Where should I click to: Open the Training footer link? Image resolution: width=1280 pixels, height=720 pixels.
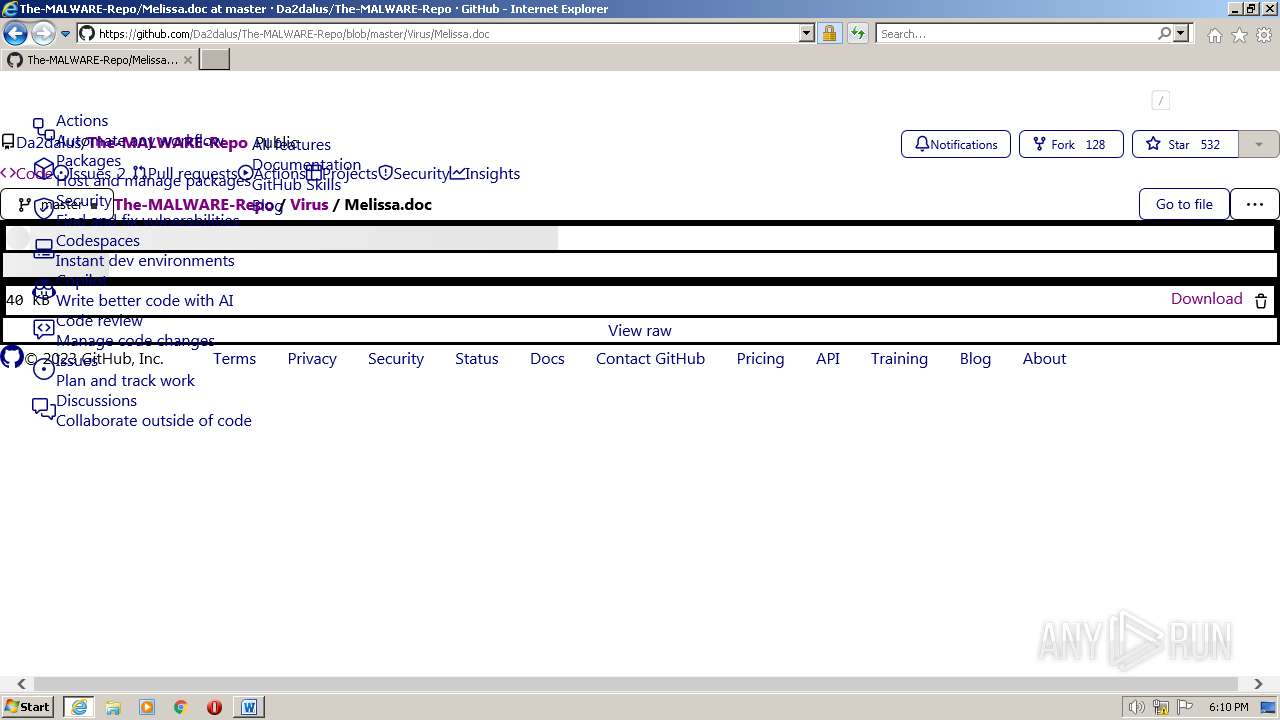point(899,358)
